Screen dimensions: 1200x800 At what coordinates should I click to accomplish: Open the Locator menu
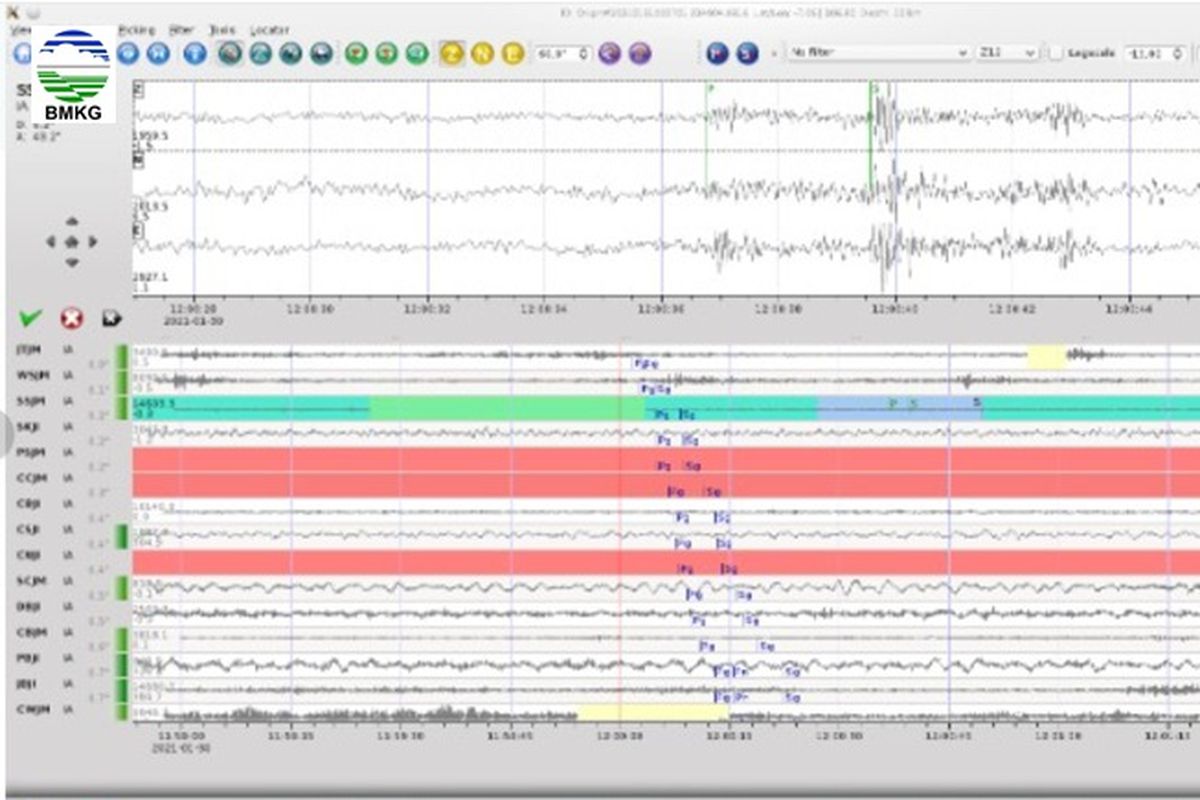coord(270,30)
